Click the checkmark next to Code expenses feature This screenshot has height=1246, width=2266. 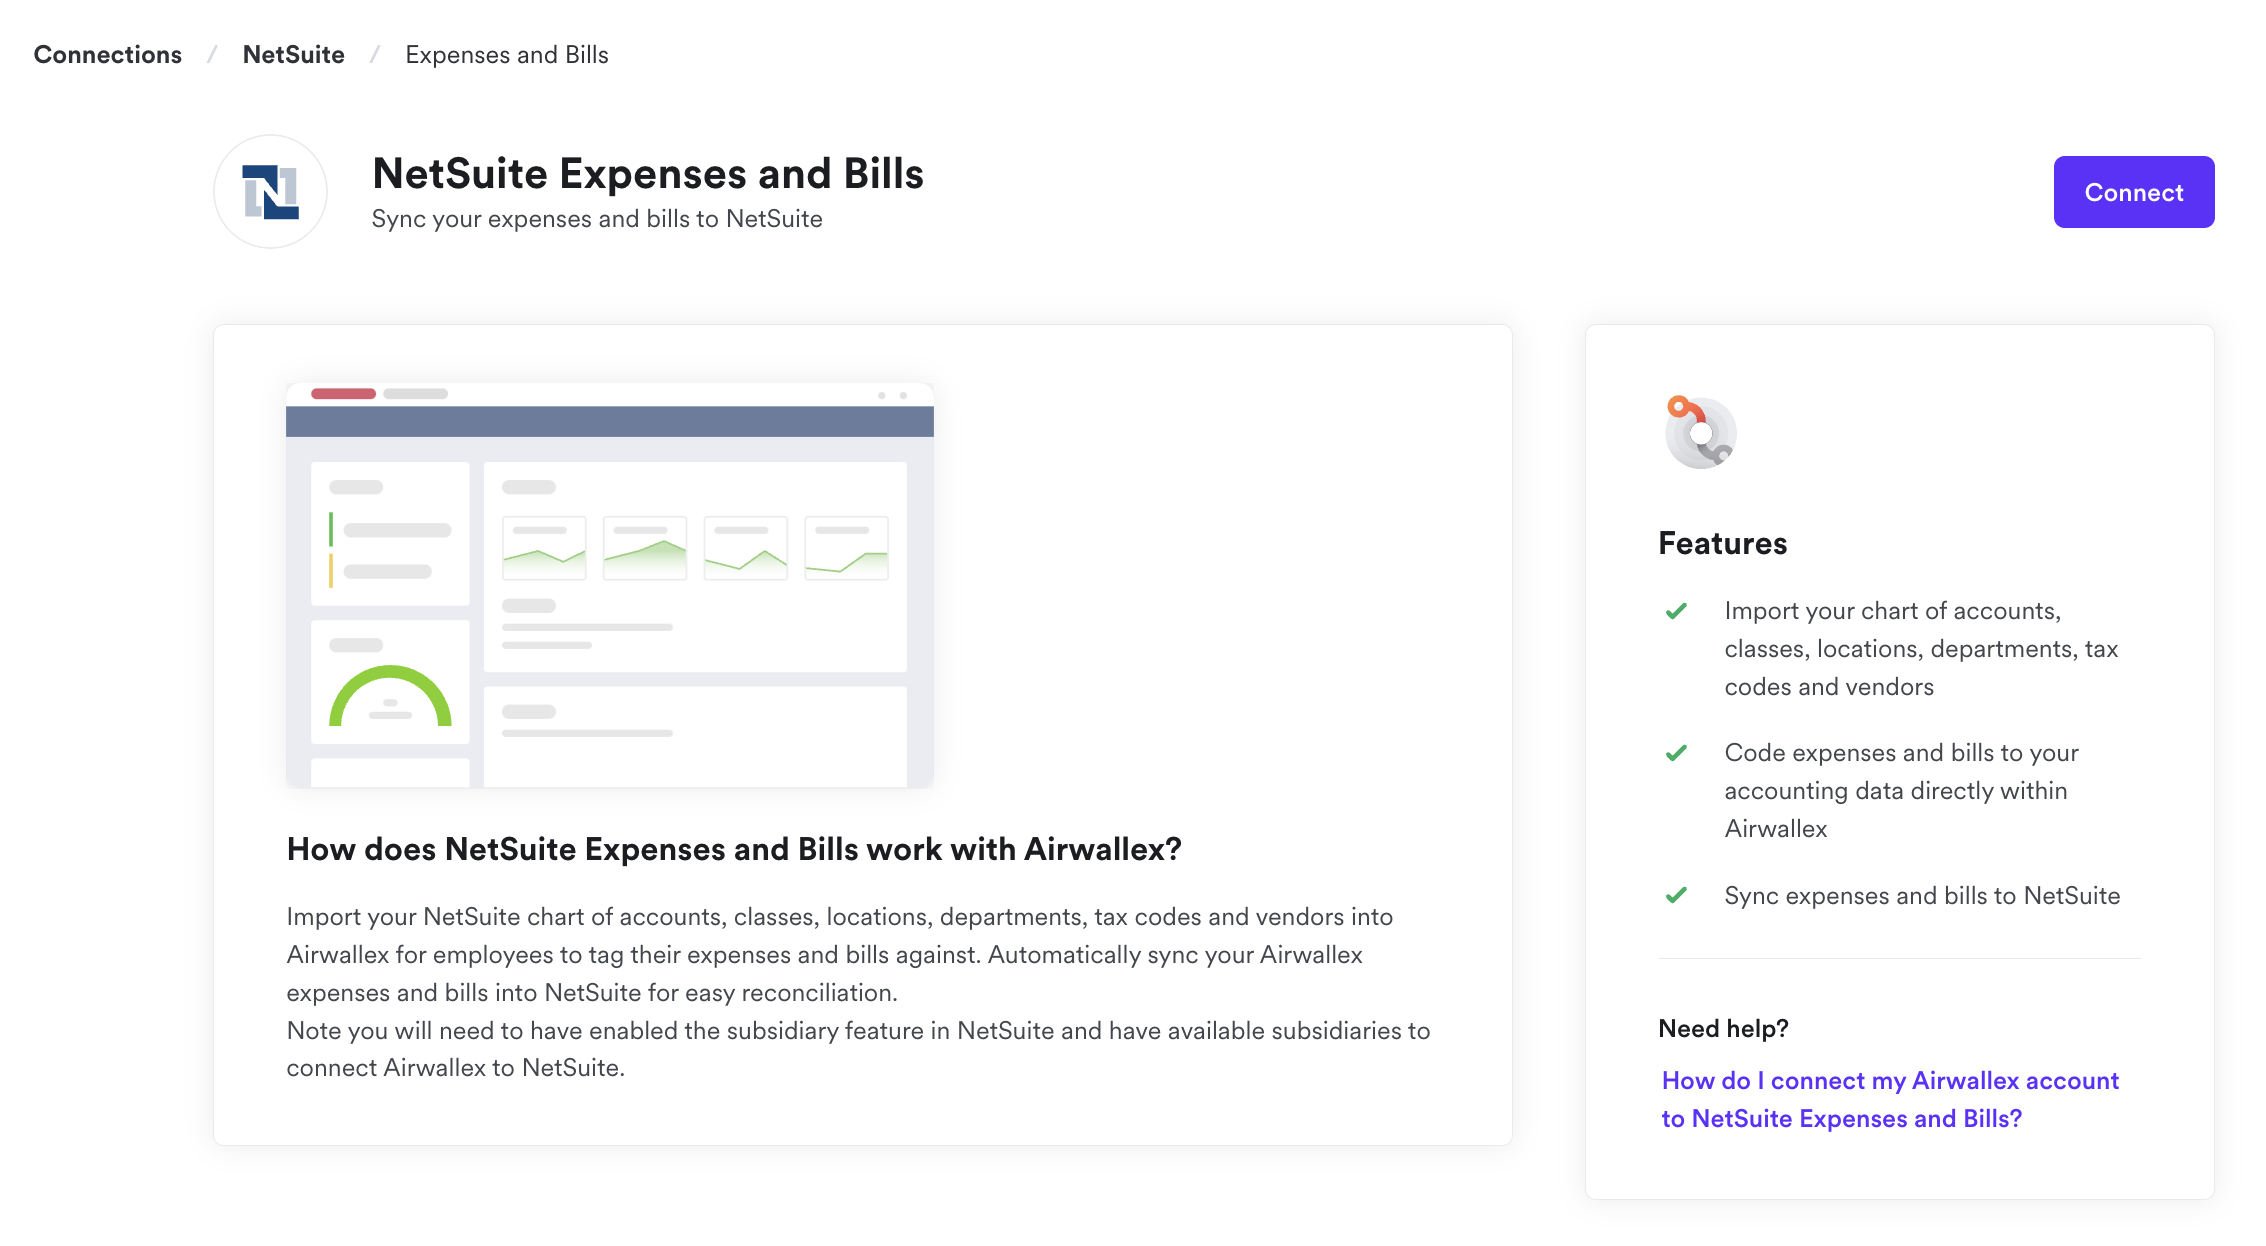pos(1677,753)
